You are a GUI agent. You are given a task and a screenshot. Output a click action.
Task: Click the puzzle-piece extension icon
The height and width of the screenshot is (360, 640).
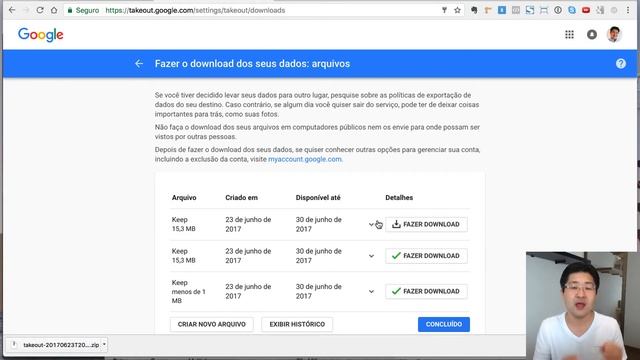click(600, 10)
